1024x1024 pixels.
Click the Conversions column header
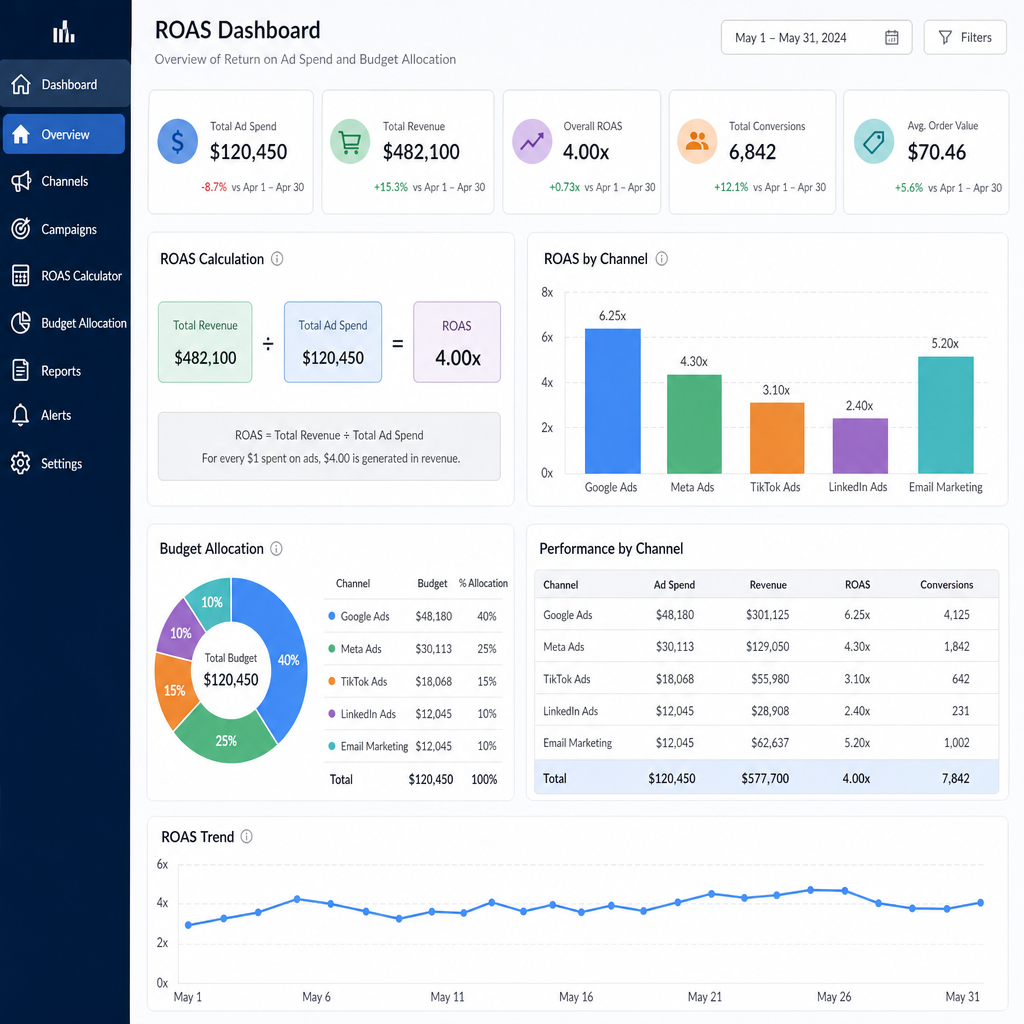point(946,585)
